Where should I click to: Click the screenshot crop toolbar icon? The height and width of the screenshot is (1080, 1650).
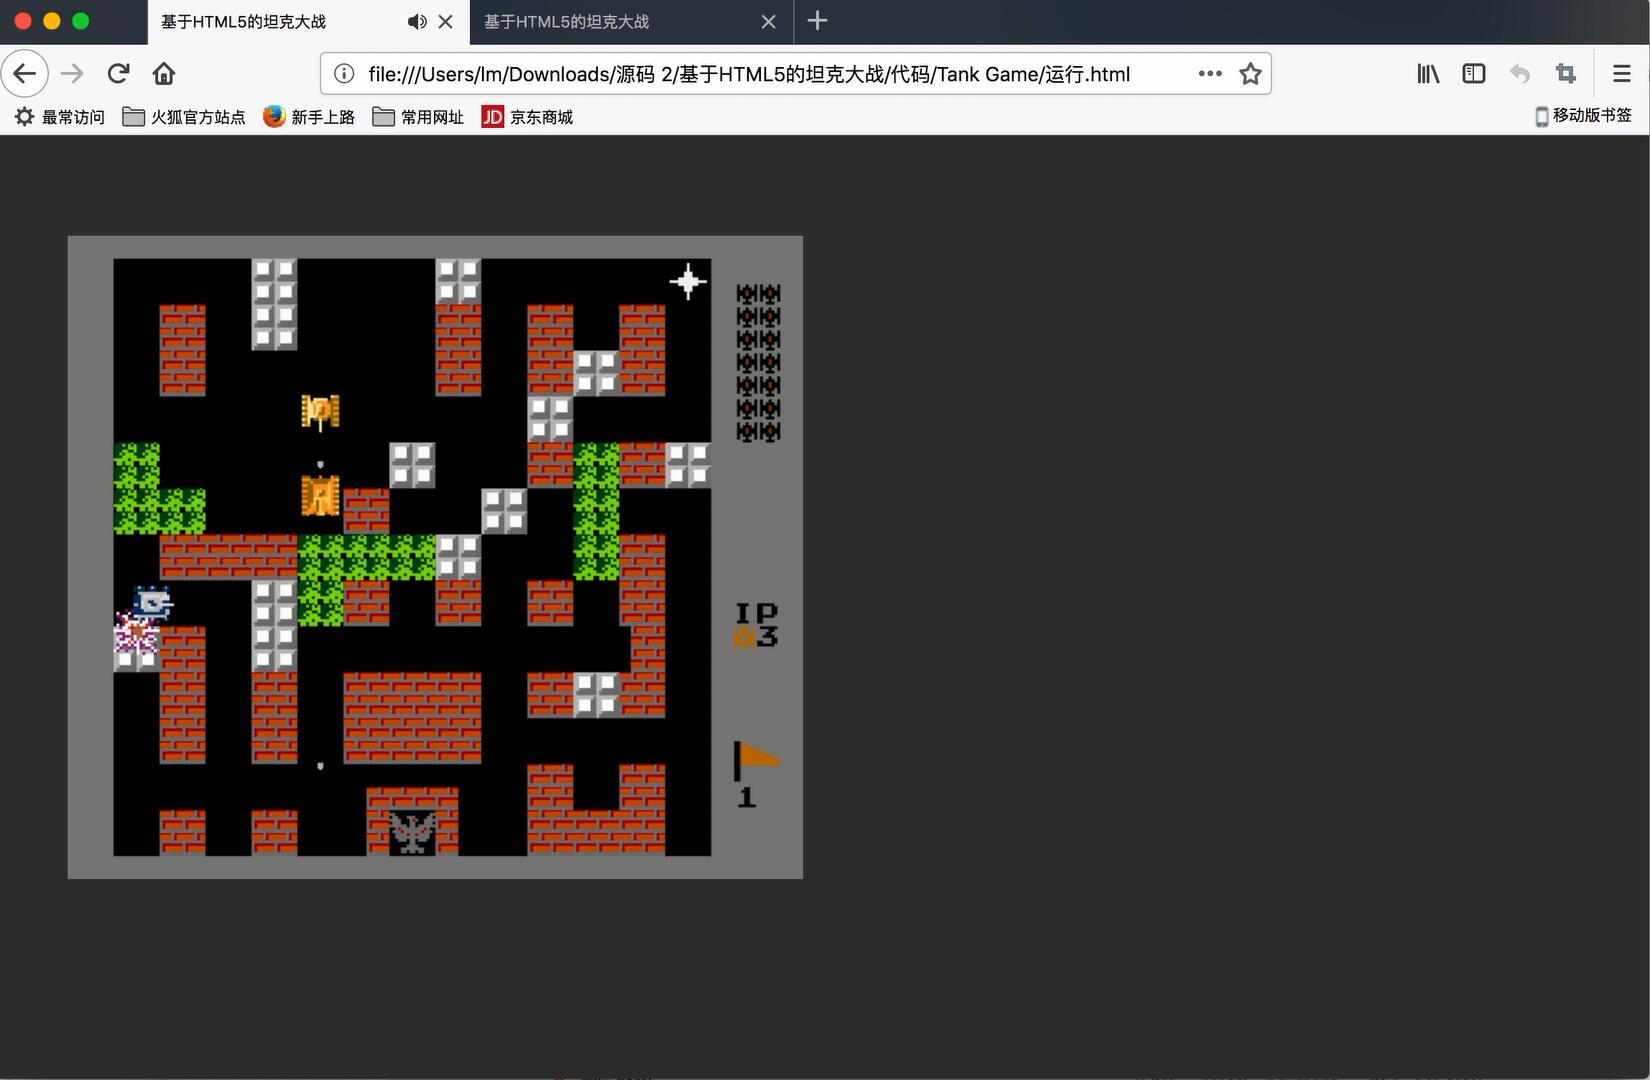(x=1566, y=74)
